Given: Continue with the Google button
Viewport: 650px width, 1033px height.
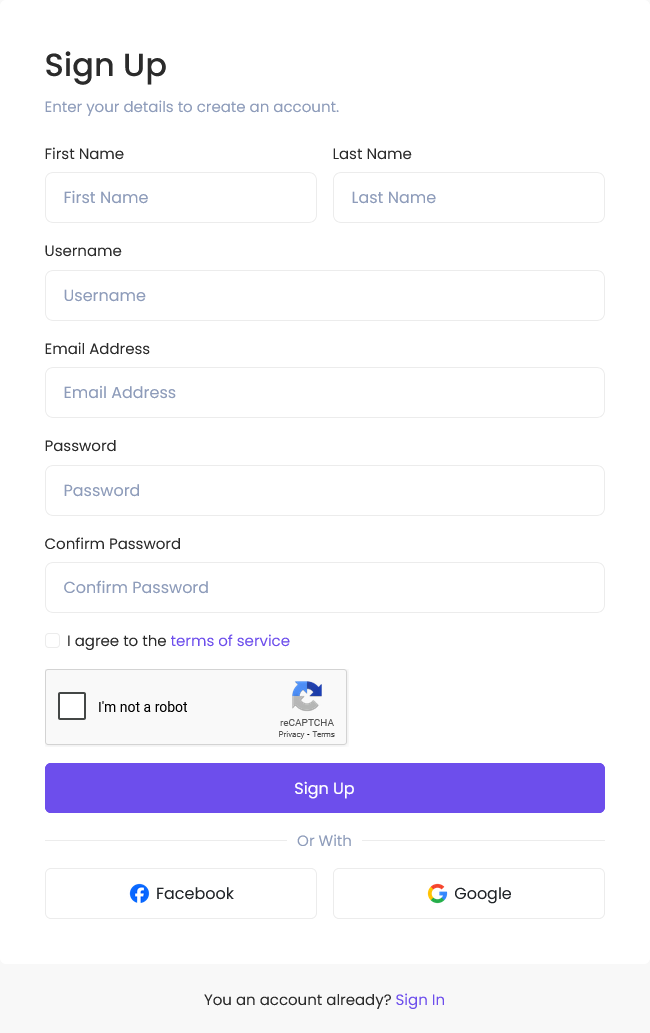Looking at the screenshot, I should pos(469,893).
